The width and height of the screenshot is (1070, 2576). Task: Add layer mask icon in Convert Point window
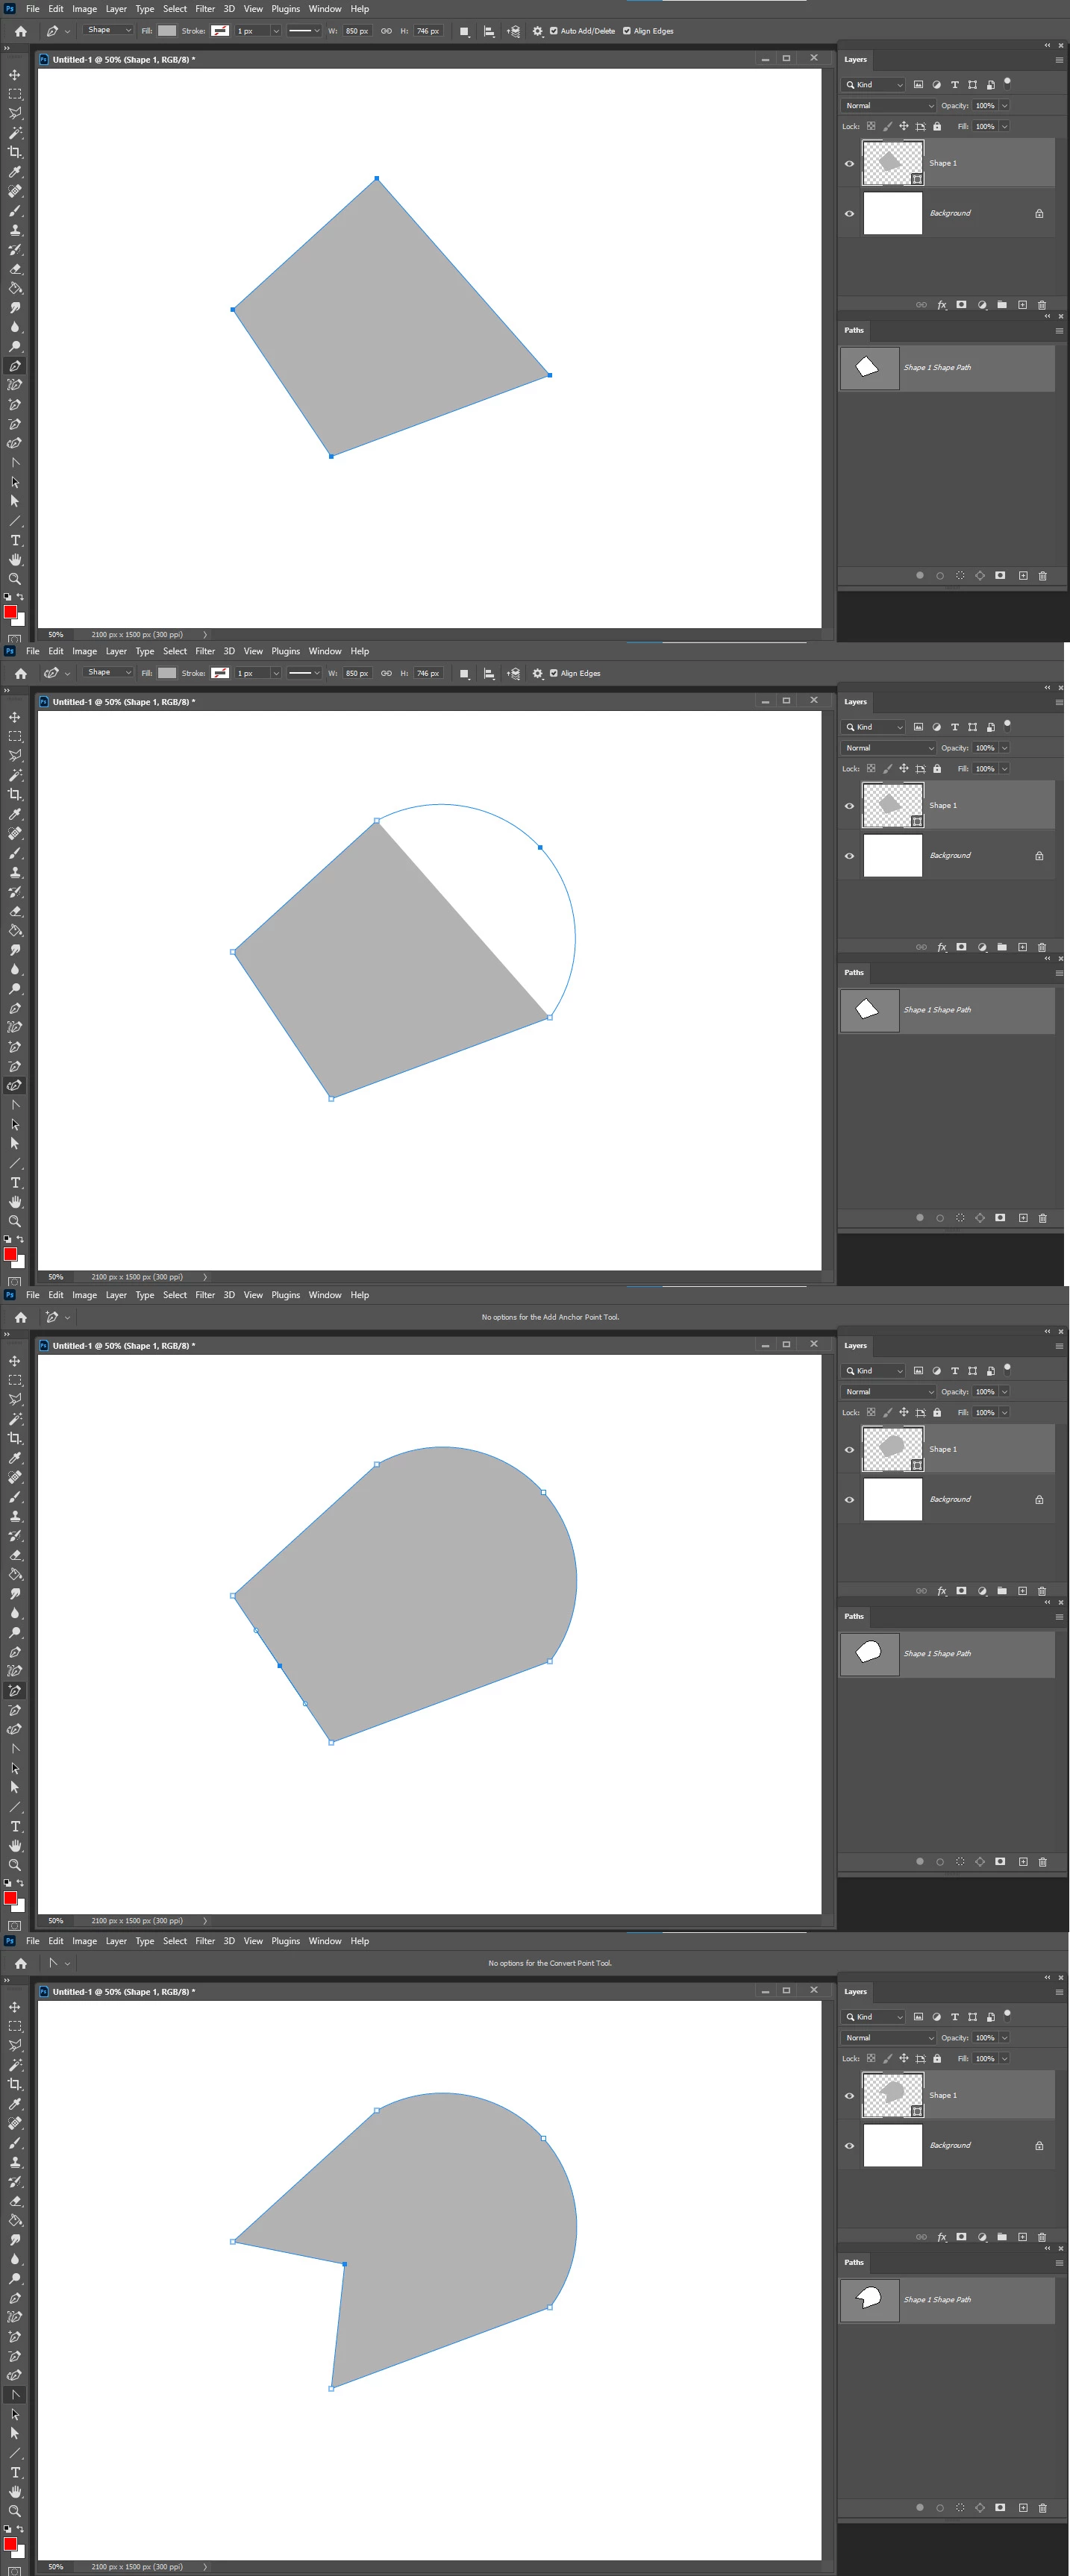click(961, 2237)
